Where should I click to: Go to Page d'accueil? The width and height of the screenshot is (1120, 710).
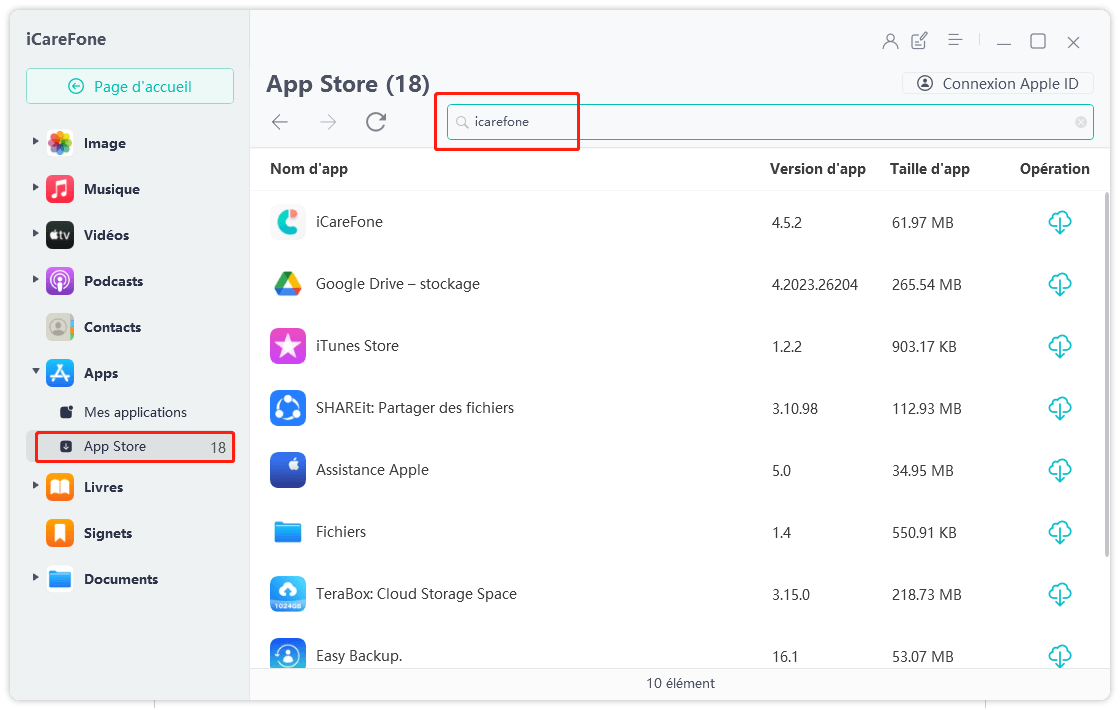(130, 86)
